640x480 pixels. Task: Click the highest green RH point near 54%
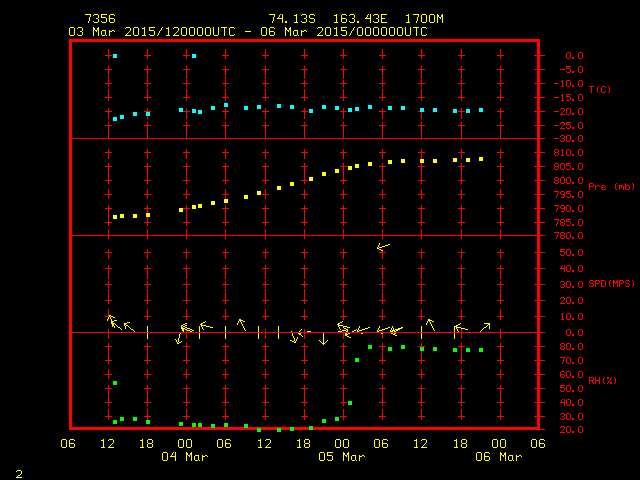click(x=115, y=383)
